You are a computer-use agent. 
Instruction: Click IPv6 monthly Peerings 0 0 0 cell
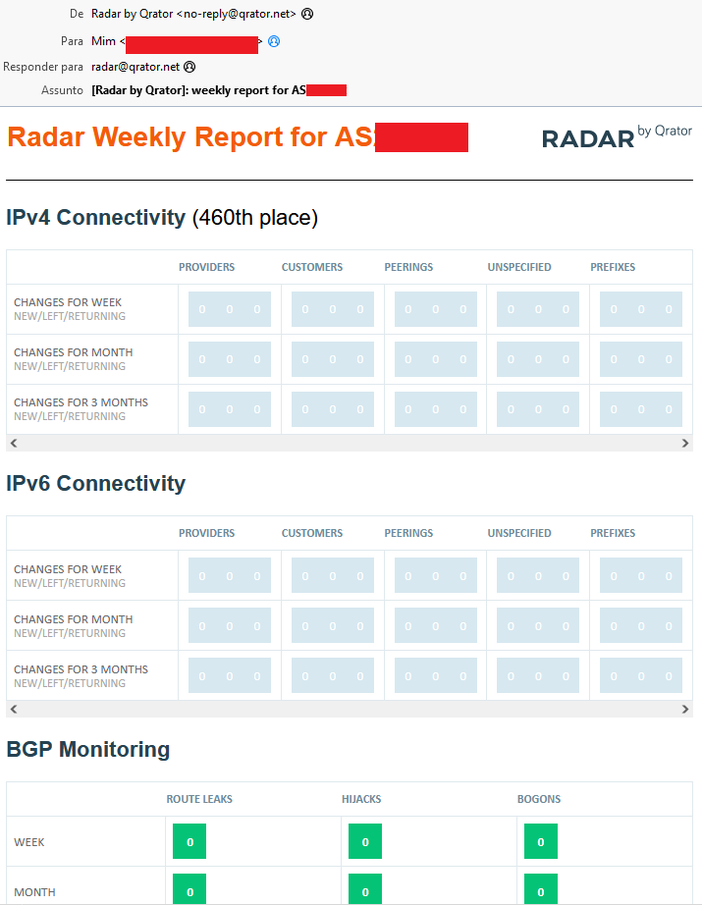point(436,626)
